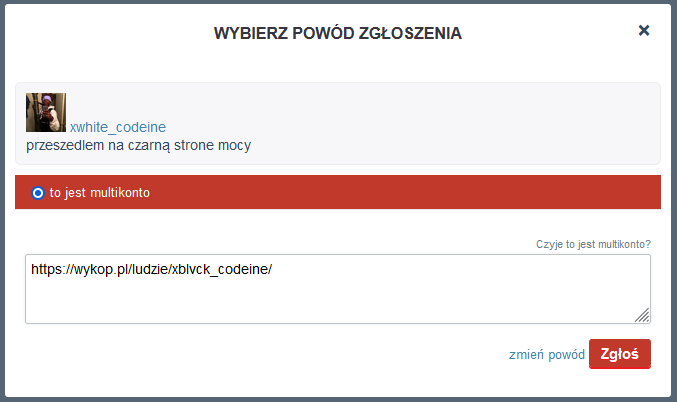Grab the text area resize handle
This screenshot has width=677, height=402.
pyautogui.click(x=642, y=315)
